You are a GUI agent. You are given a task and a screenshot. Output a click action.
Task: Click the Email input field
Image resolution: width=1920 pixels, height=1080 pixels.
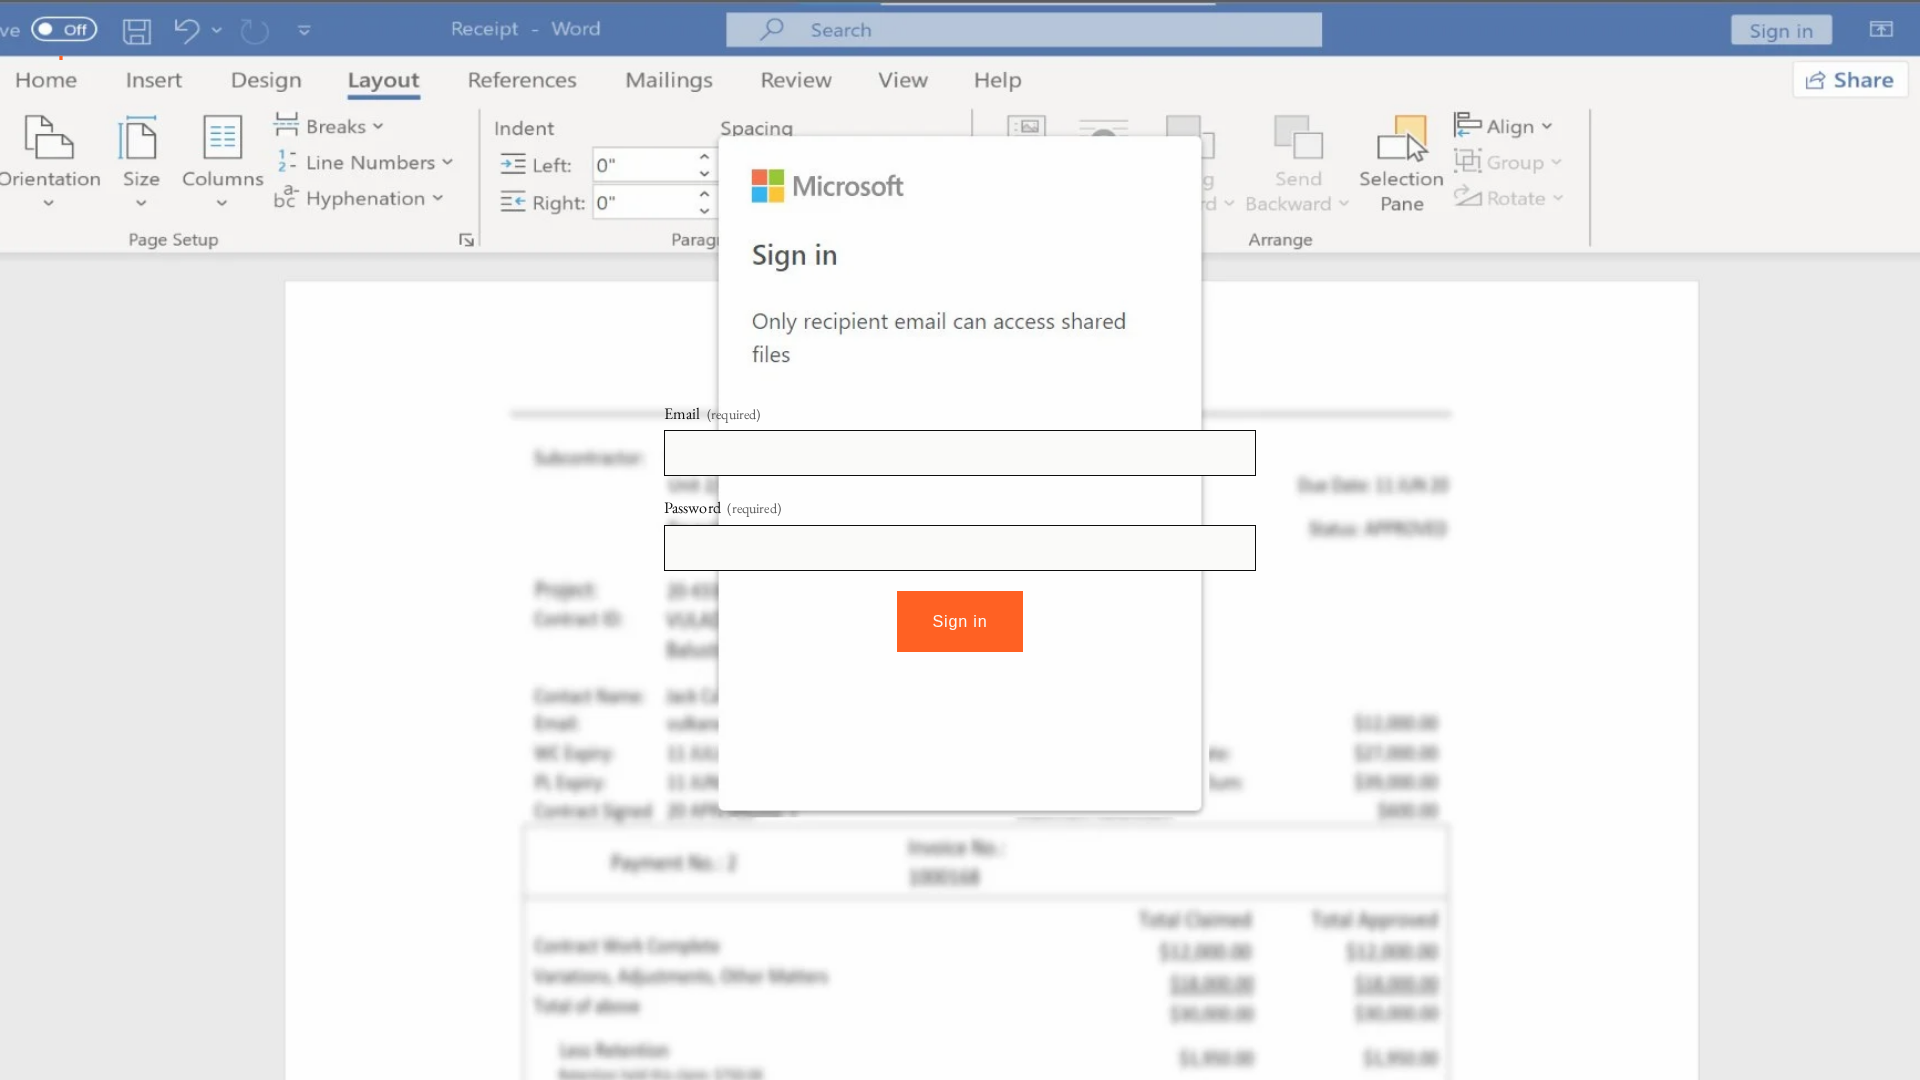click(x=959, y=453)
